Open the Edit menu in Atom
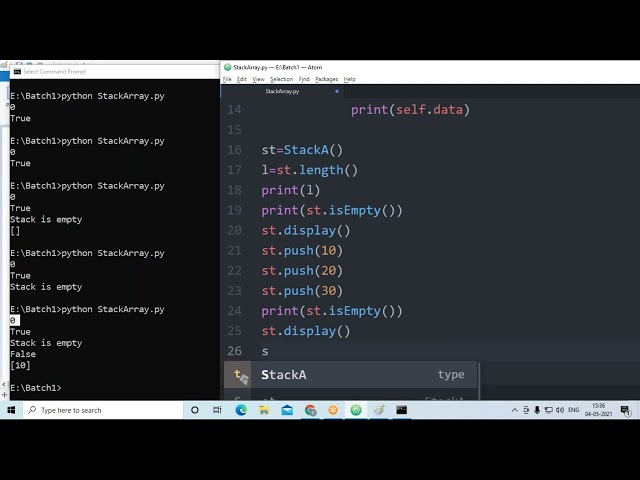Image resolution: width=640 pixels, height=480 pixels. coord(242,79)
